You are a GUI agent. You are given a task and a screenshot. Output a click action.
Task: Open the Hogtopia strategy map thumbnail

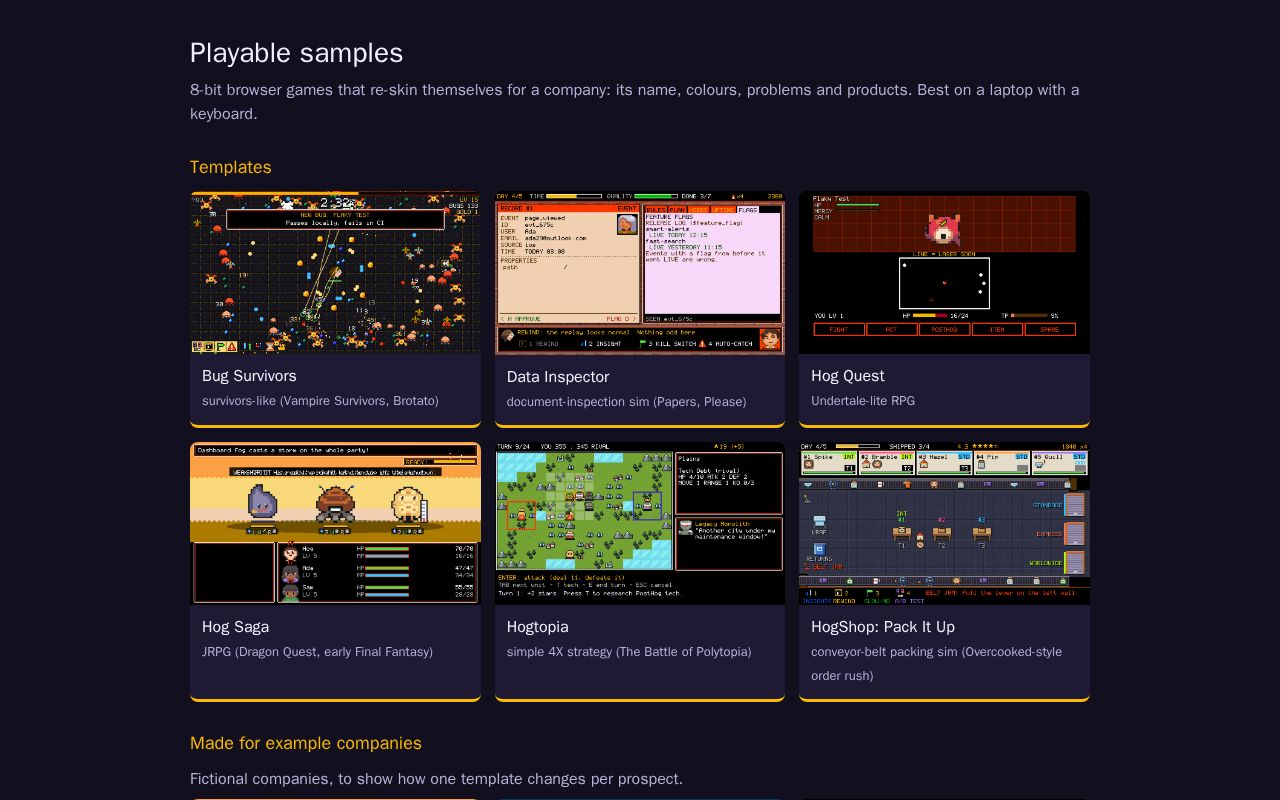tap(640, 523)
